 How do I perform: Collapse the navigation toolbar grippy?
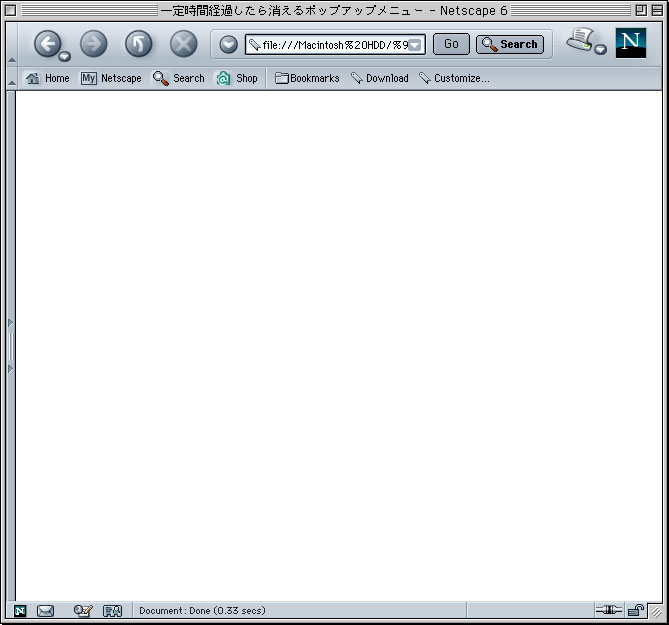tap(12, 44)
